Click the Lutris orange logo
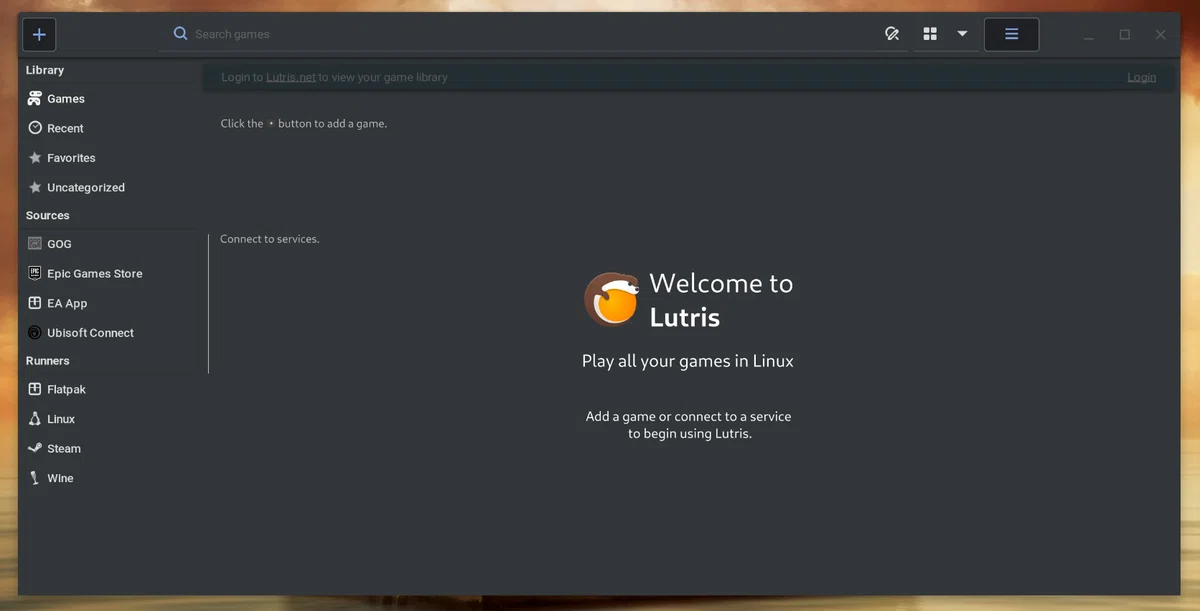The height and width of the screenshot is (611, 1200). pyautogui.click(x=612, y=299)
